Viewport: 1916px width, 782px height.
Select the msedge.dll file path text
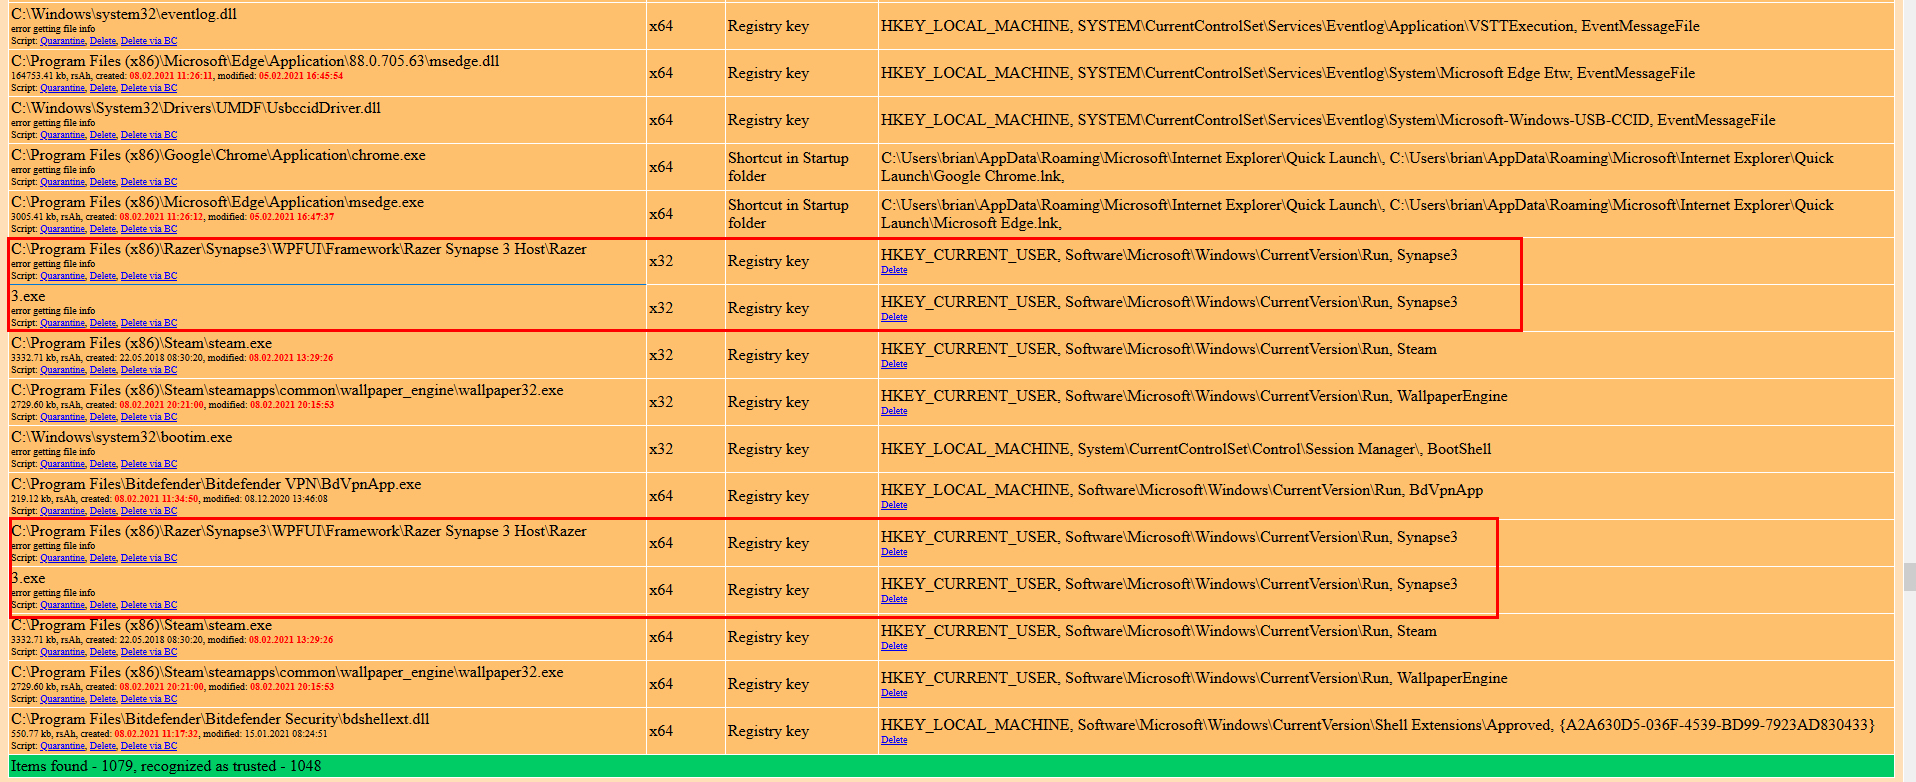coord(255,61)
